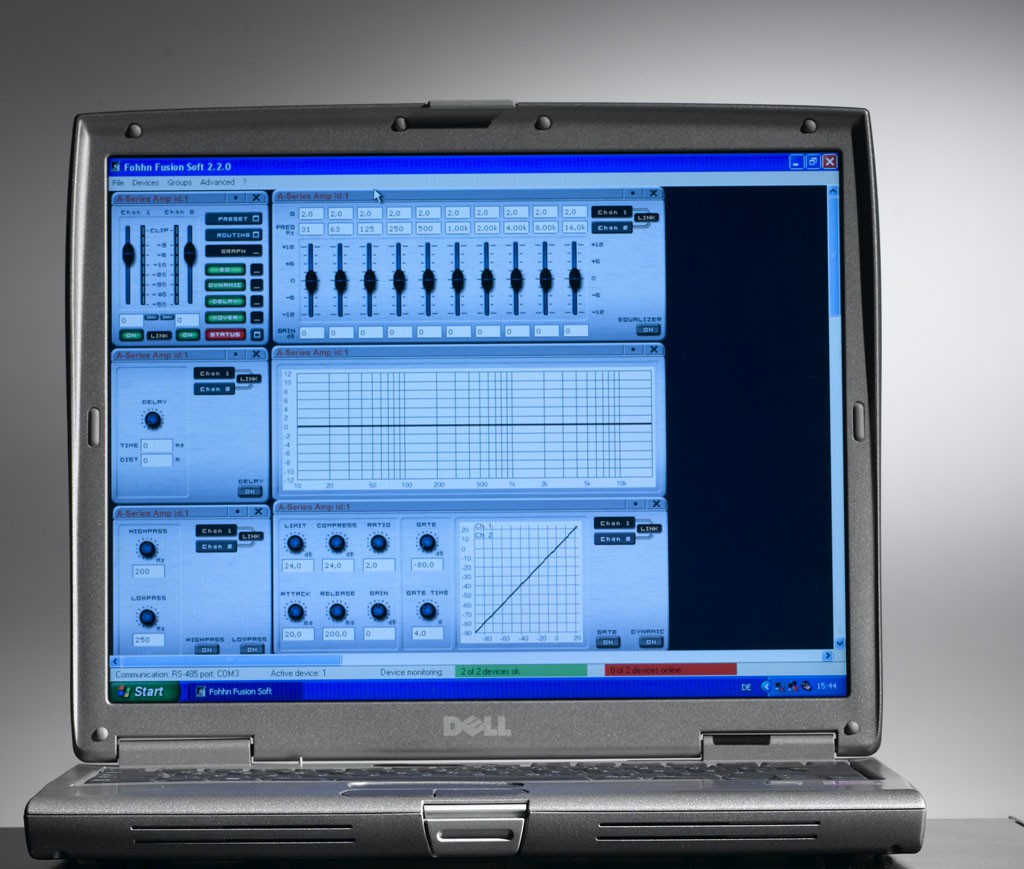Click the GATE TIME knob
This screenshot has width=1024, height=869.
click(428, 611)
